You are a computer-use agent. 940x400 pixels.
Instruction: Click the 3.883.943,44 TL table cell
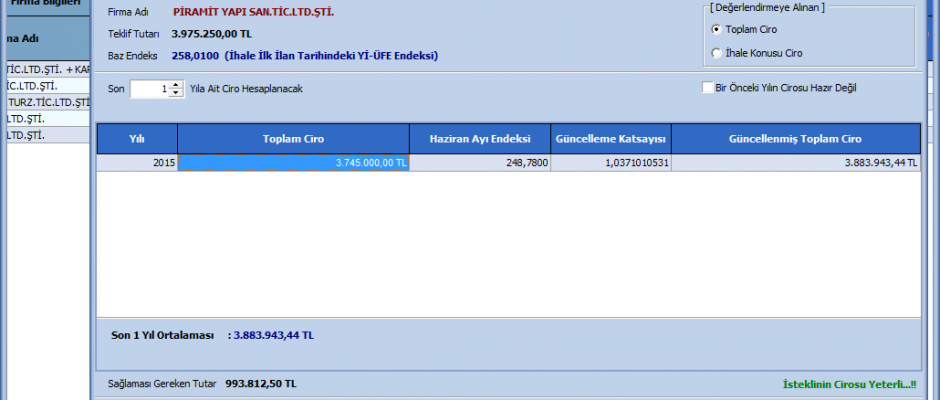pyautogui.click(x=795, y=163)
